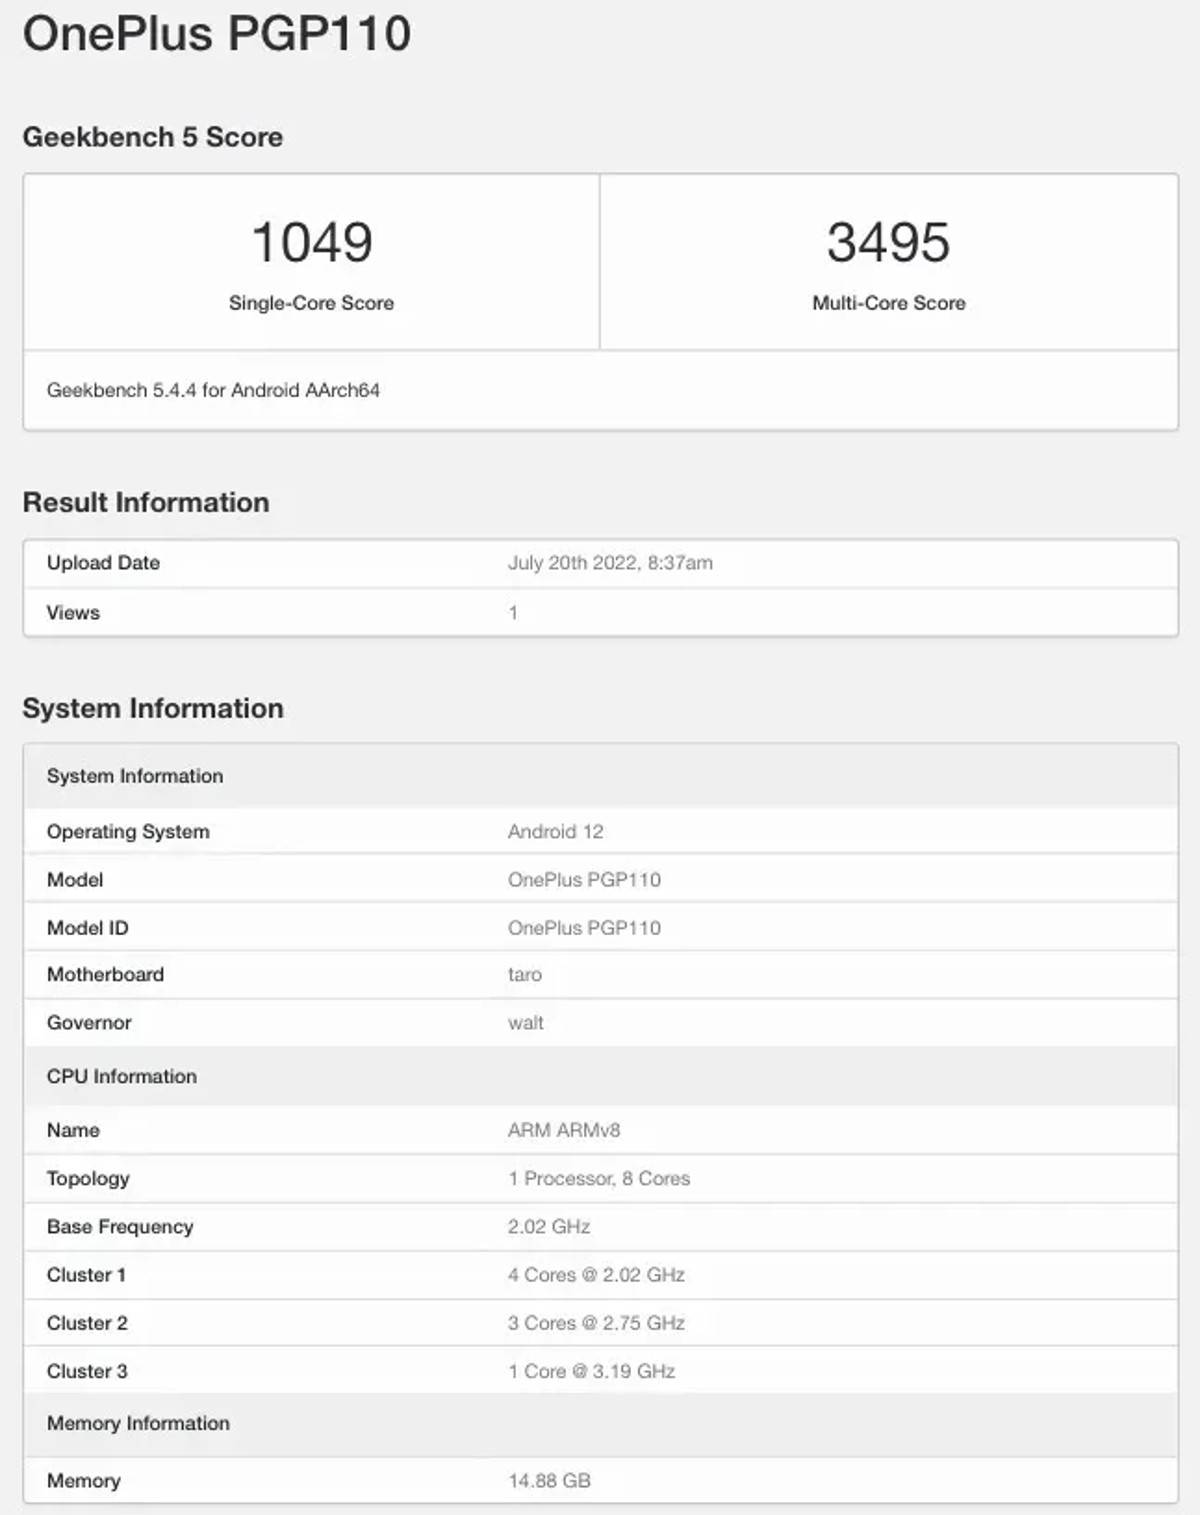This screenshot has height=1515, width=1200.
Task: Expand the CPU Information section
Action: click(x=122, y=1076)
